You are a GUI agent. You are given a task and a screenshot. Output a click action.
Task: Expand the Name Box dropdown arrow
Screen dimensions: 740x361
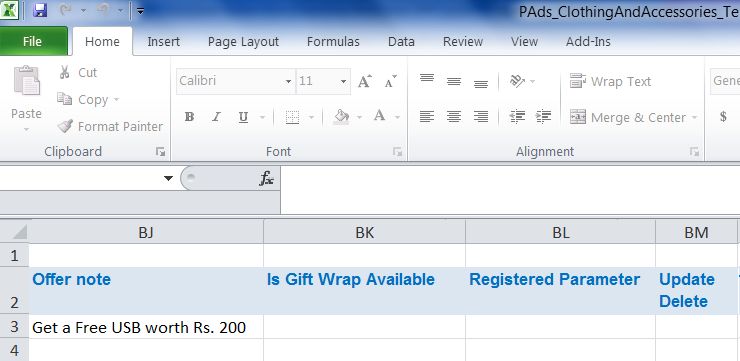(168, 178)
